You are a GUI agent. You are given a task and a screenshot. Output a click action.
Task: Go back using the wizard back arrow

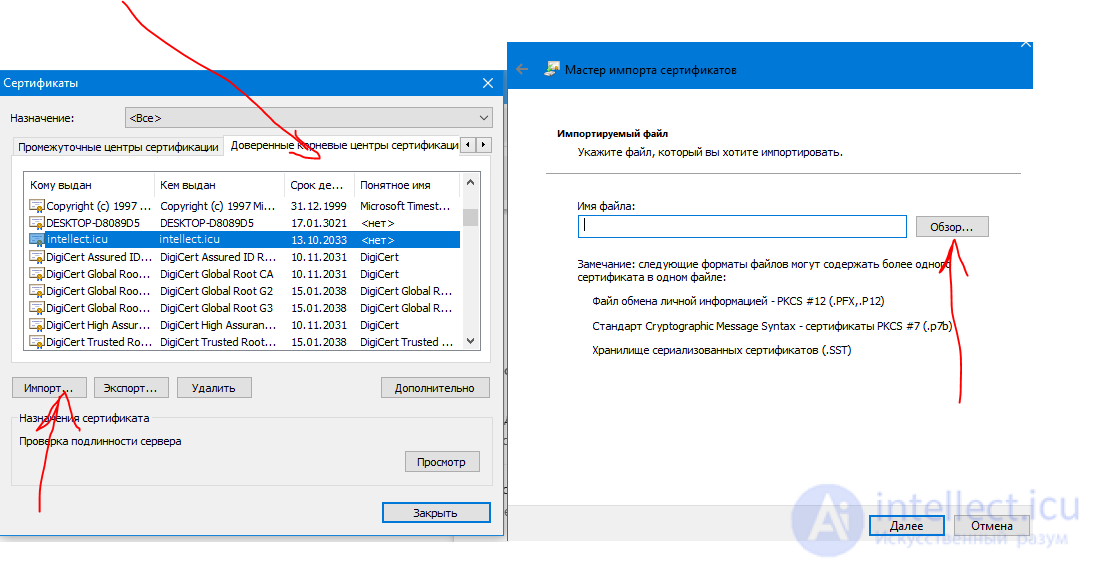(x=522, y=69)
